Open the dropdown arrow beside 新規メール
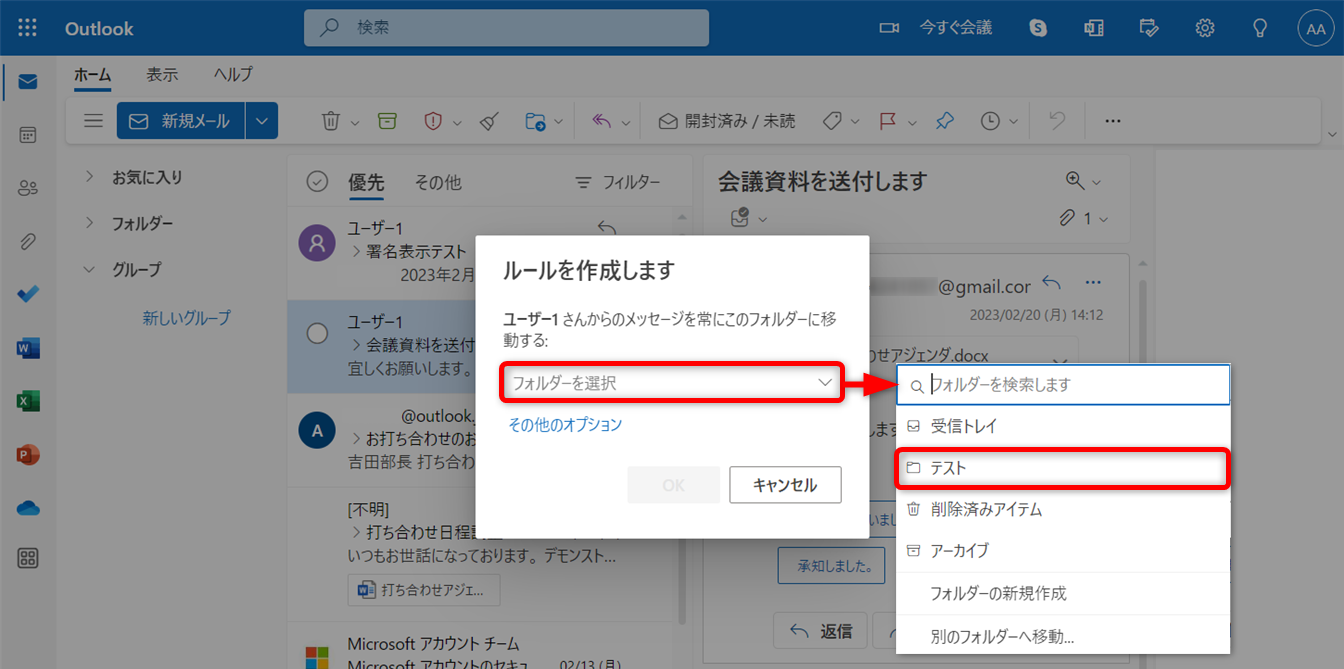The height and width of the screenshot is (669, 1344). [x=261, y=121]
